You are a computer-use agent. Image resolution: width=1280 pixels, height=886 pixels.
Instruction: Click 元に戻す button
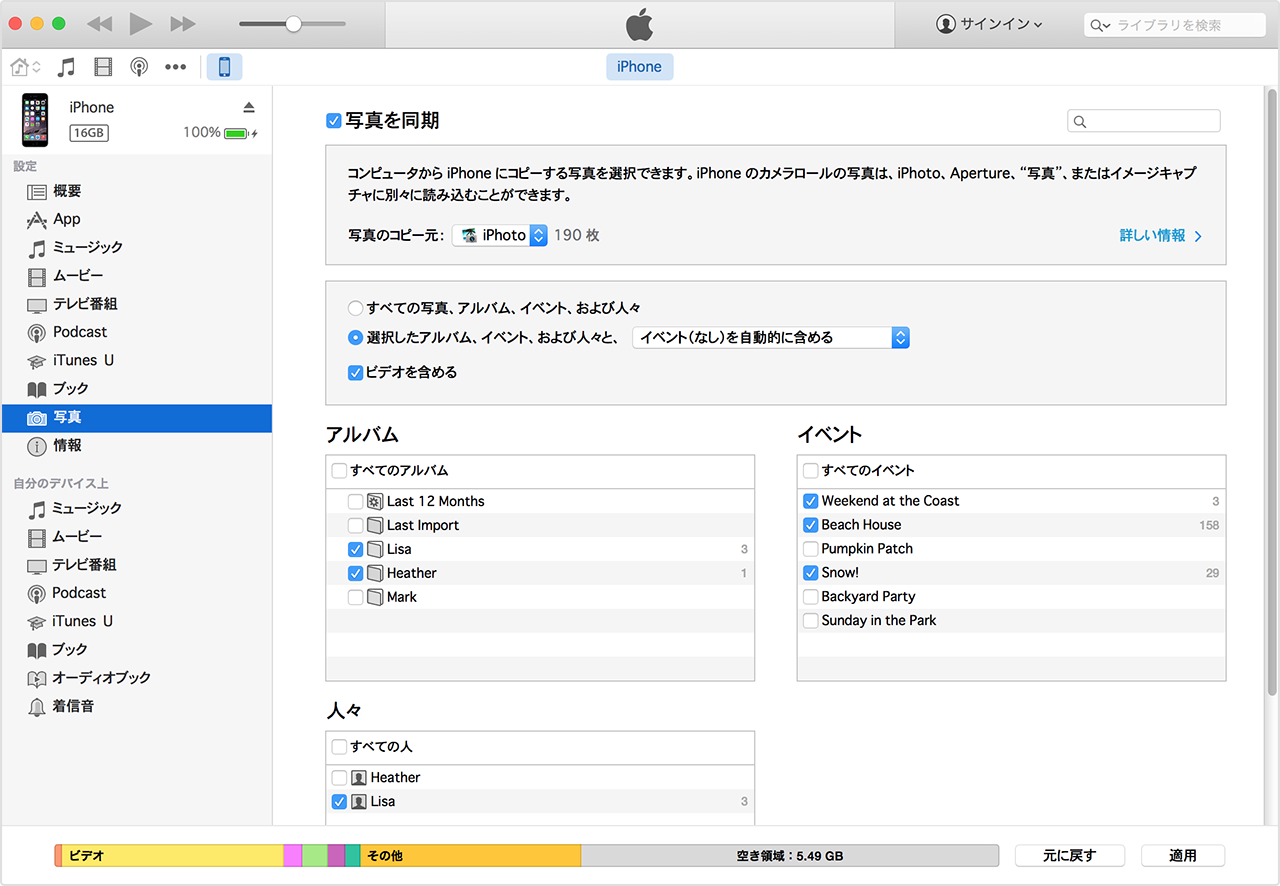(1070, 856)
